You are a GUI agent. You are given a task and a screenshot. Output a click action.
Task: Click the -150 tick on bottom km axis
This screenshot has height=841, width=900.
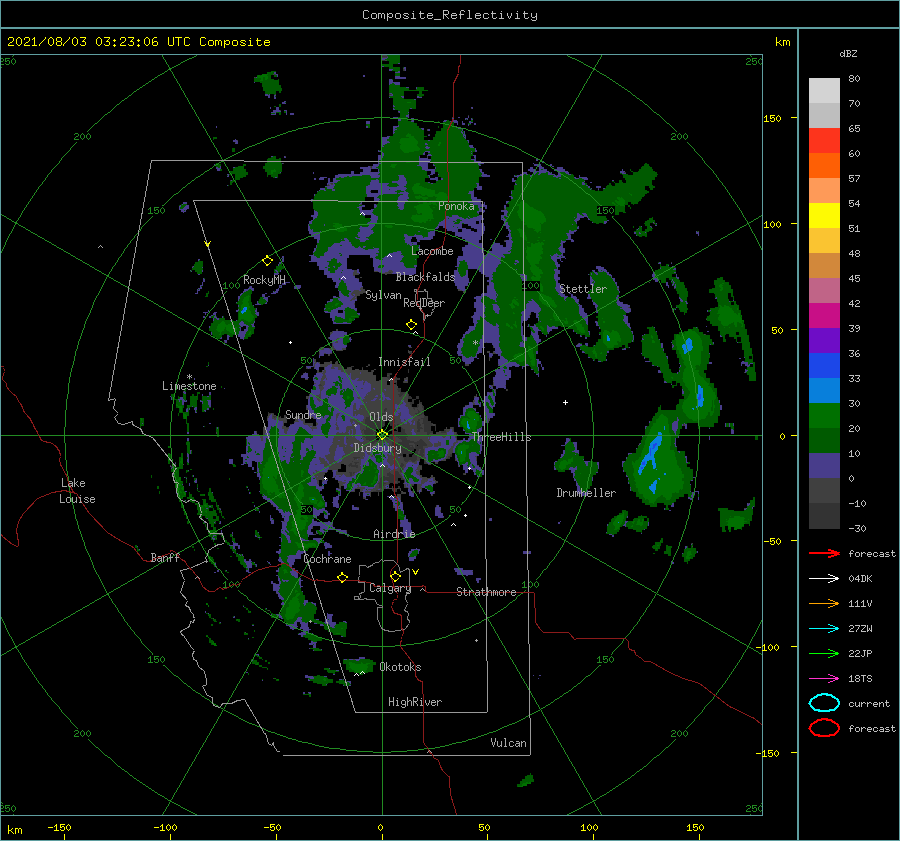point(59,827)
